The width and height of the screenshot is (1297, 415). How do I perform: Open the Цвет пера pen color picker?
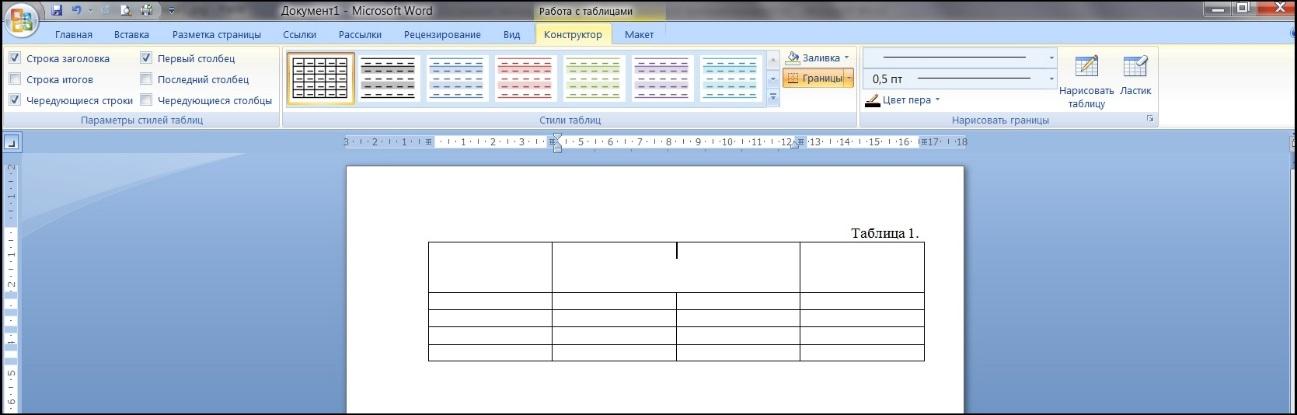click(x=902, y=100)
